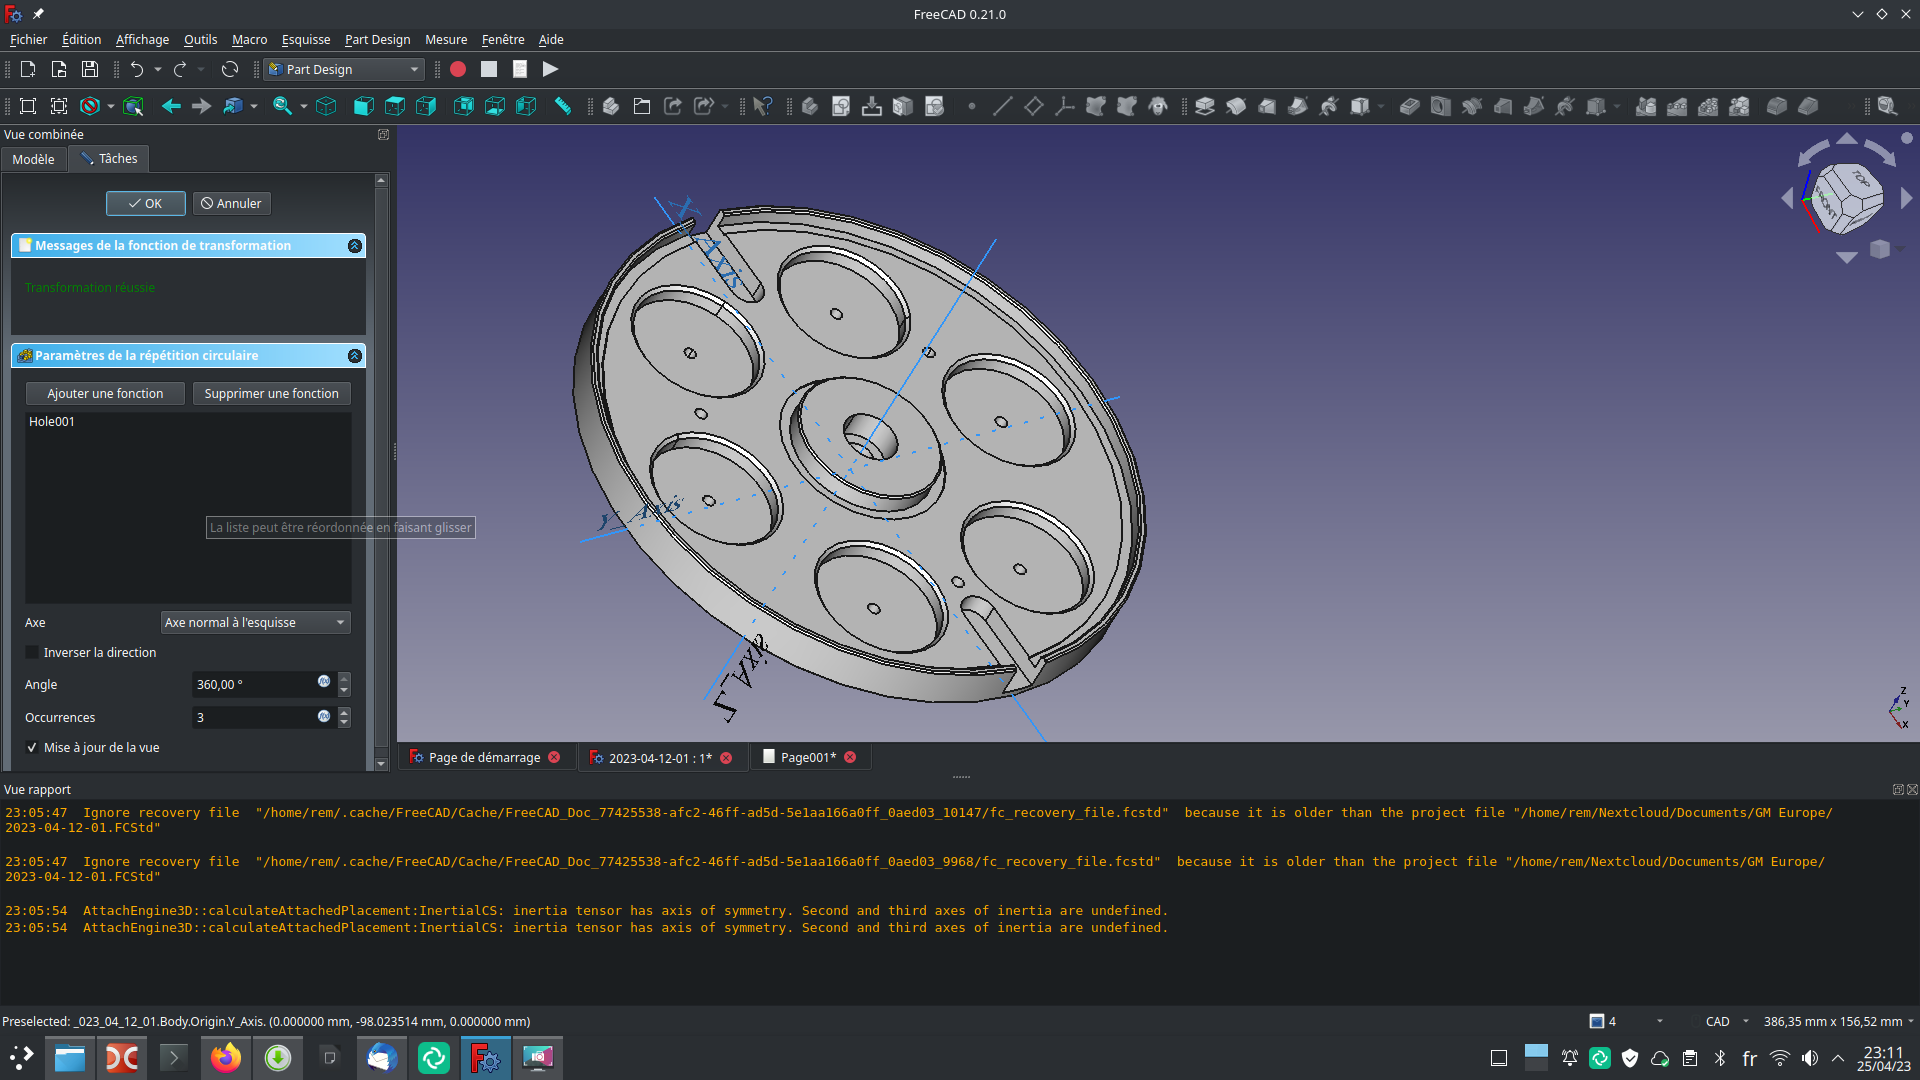The image size is (1920, 1080).
Task: Select the Create sketch icon
Action: [x=841, y=106]
